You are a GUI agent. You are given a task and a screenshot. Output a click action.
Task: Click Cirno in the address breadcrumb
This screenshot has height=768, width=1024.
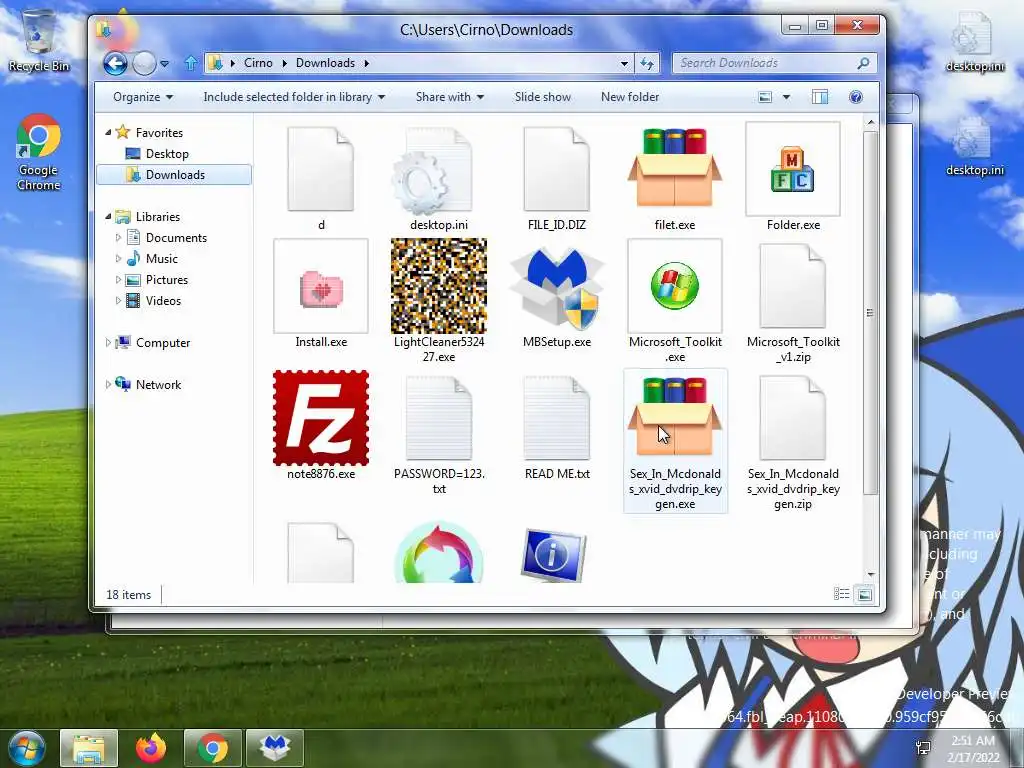258,63
